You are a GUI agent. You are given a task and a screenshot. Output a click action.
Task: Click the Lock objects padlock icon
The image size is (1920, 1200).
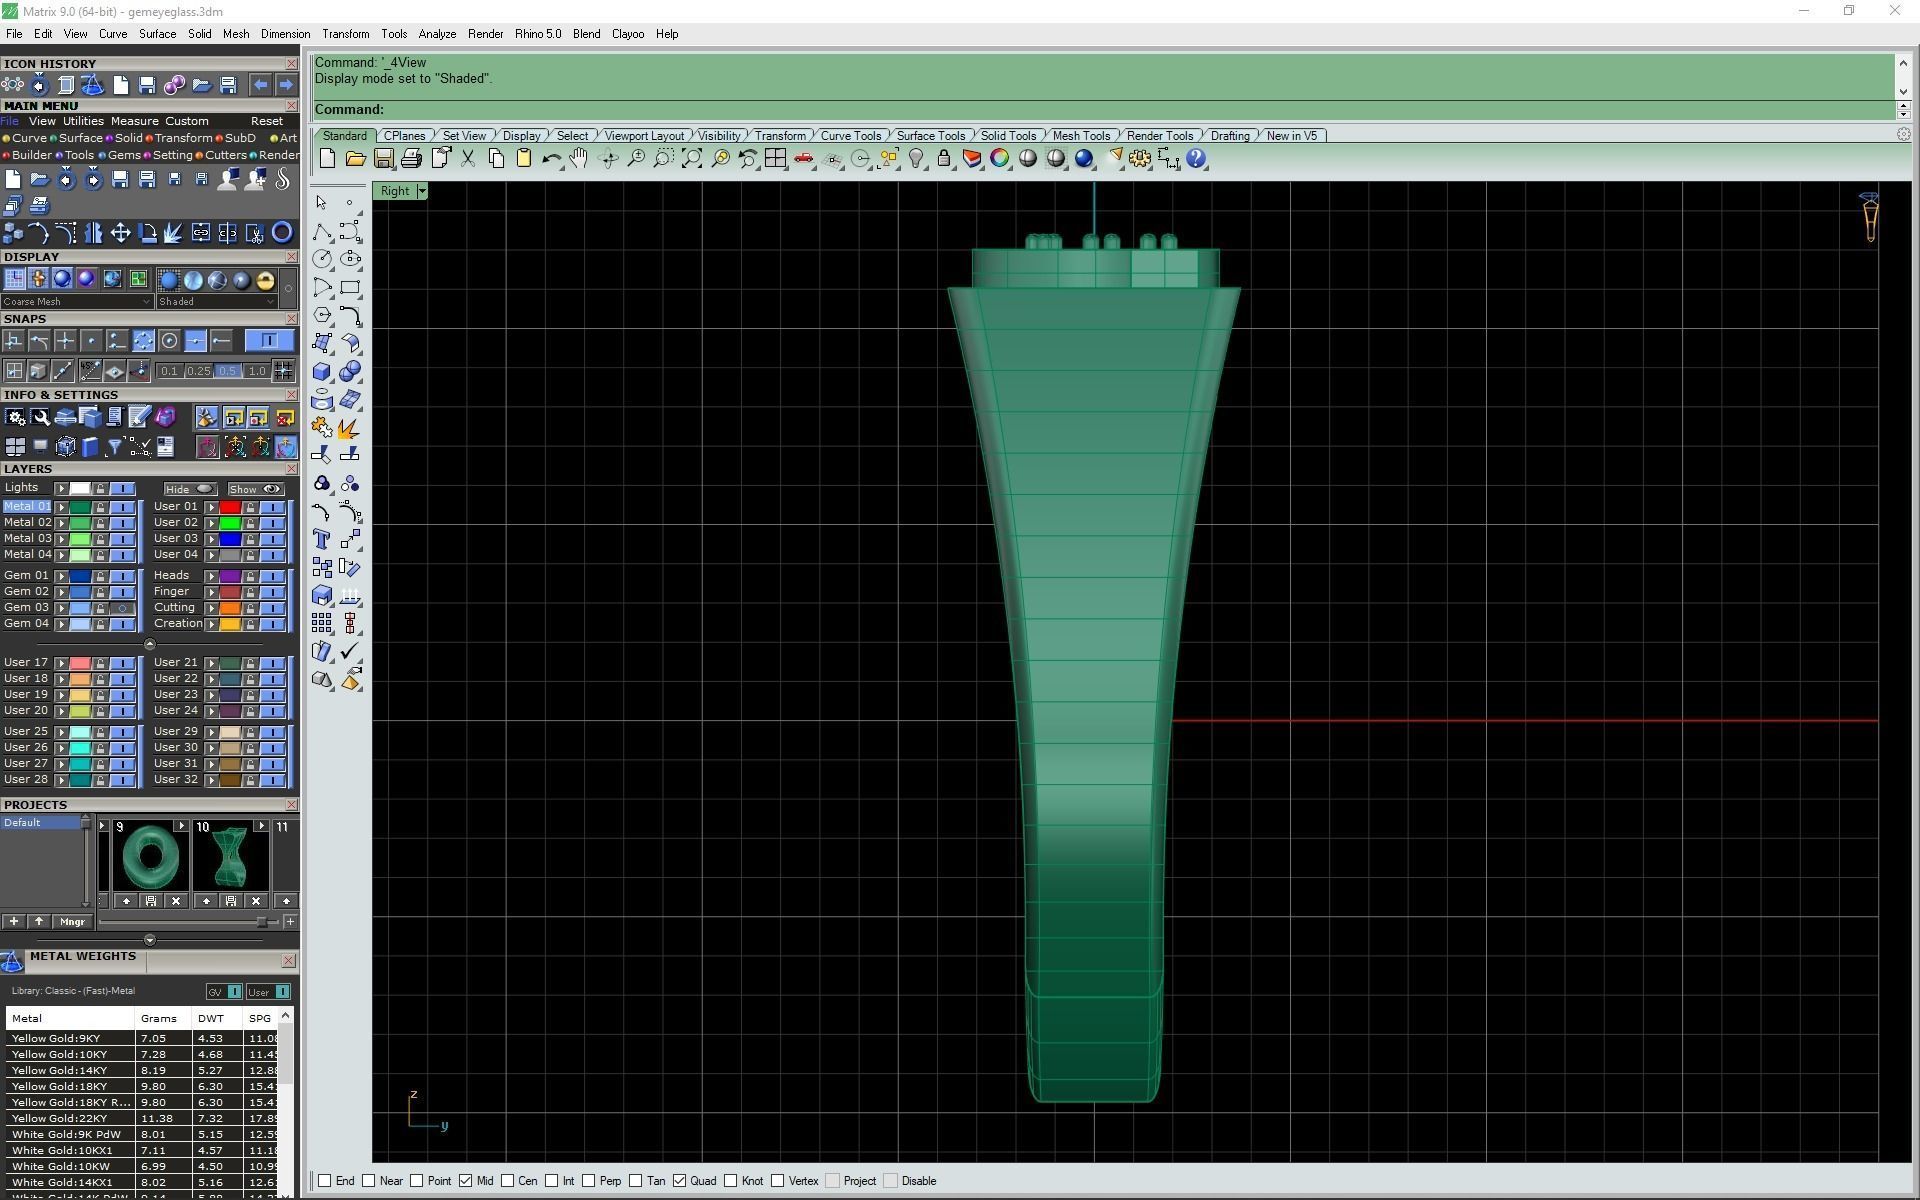coord(943,159)
